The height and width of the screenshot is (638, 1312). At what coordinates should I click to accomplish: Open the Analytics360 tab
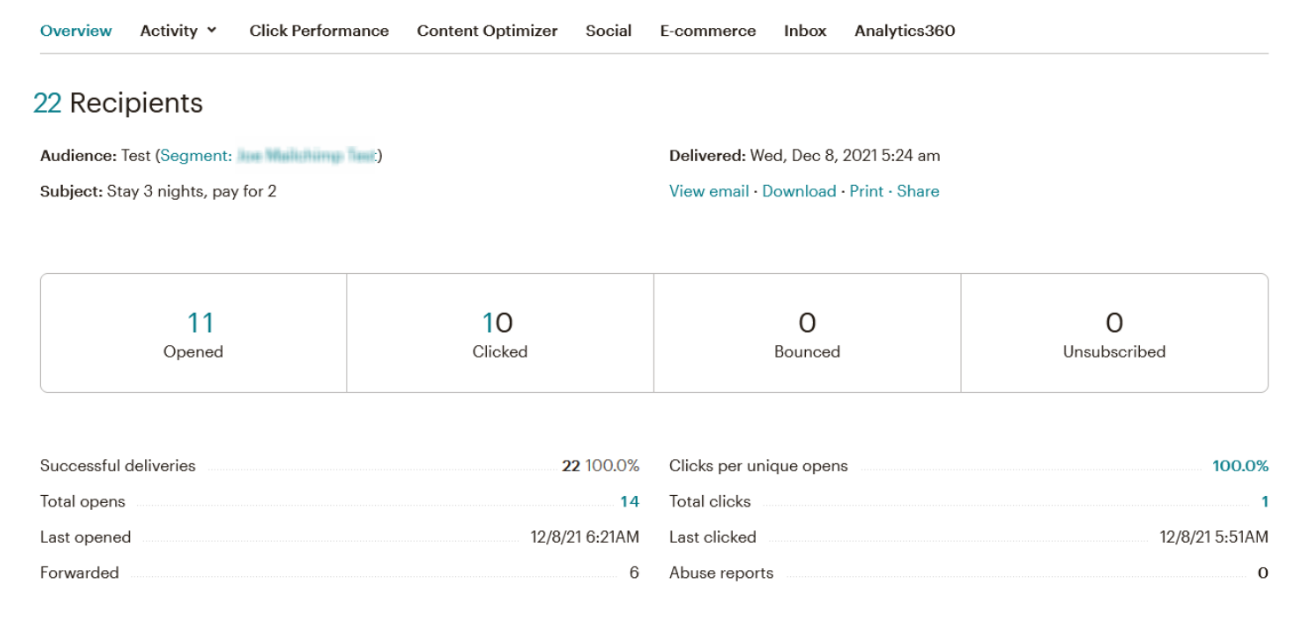[904, 31]
